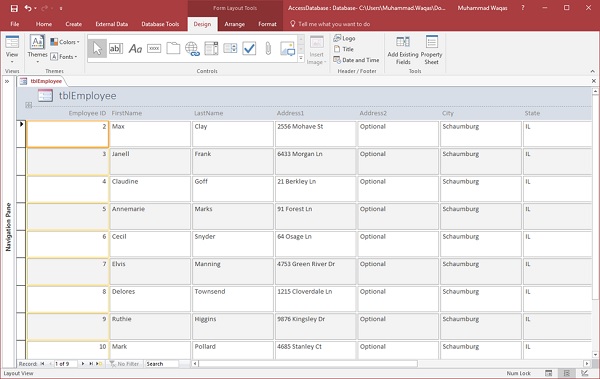
Task: Switch to the Arrange ribbon tab
Action: (x=235, y=24)
